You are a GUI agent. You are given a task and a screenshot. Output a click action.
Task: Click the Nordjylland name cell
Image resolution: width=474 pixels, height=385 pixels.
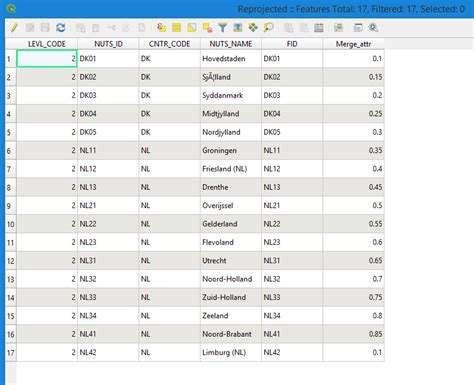tap(231, 132)
